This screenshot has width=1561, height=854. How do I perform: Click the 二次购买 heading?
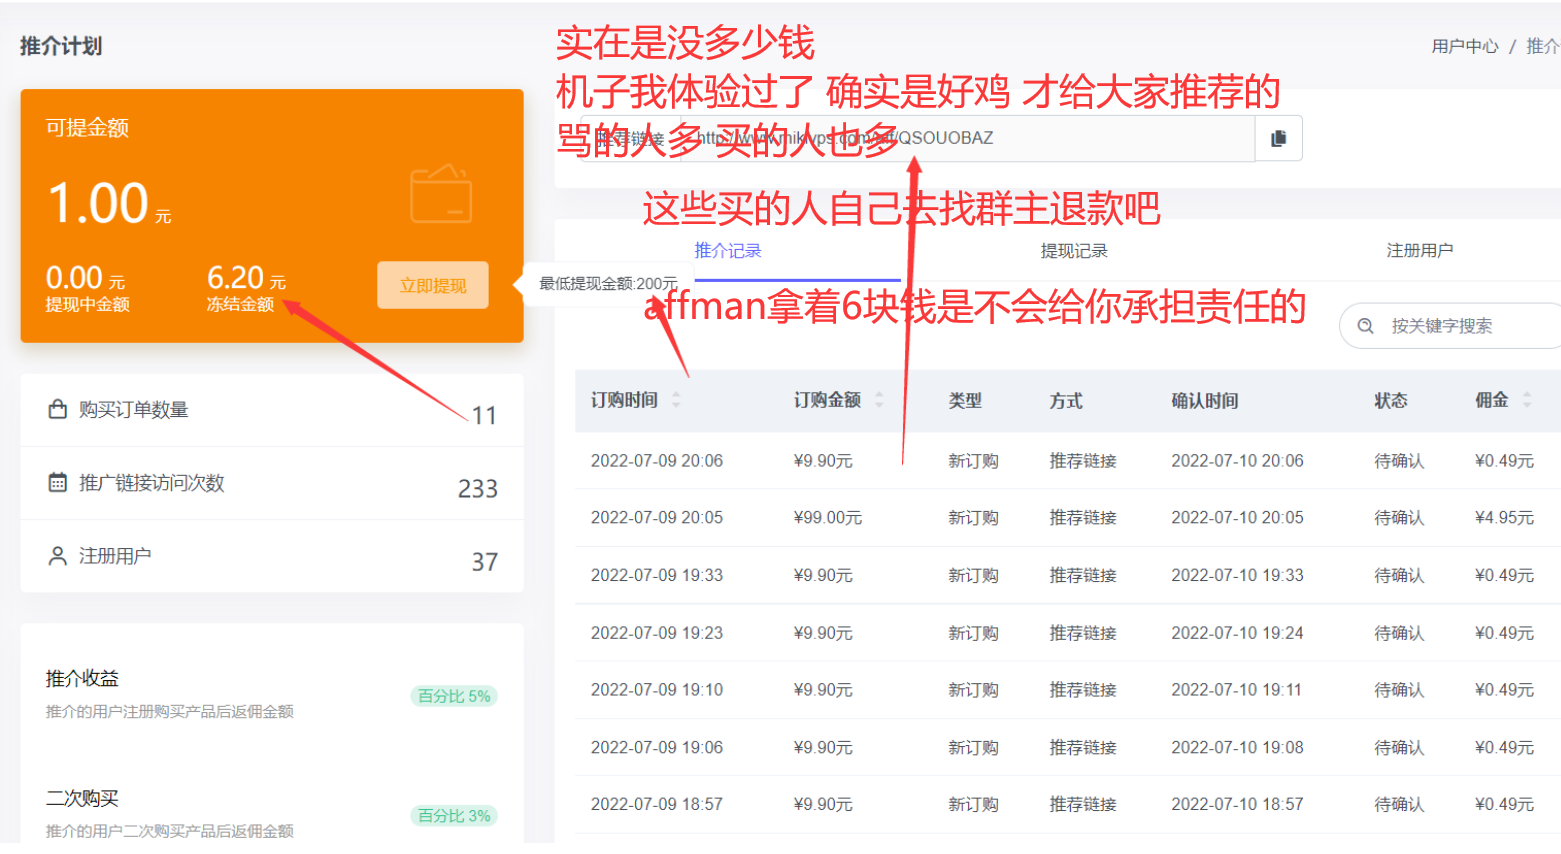pos(82,798)
